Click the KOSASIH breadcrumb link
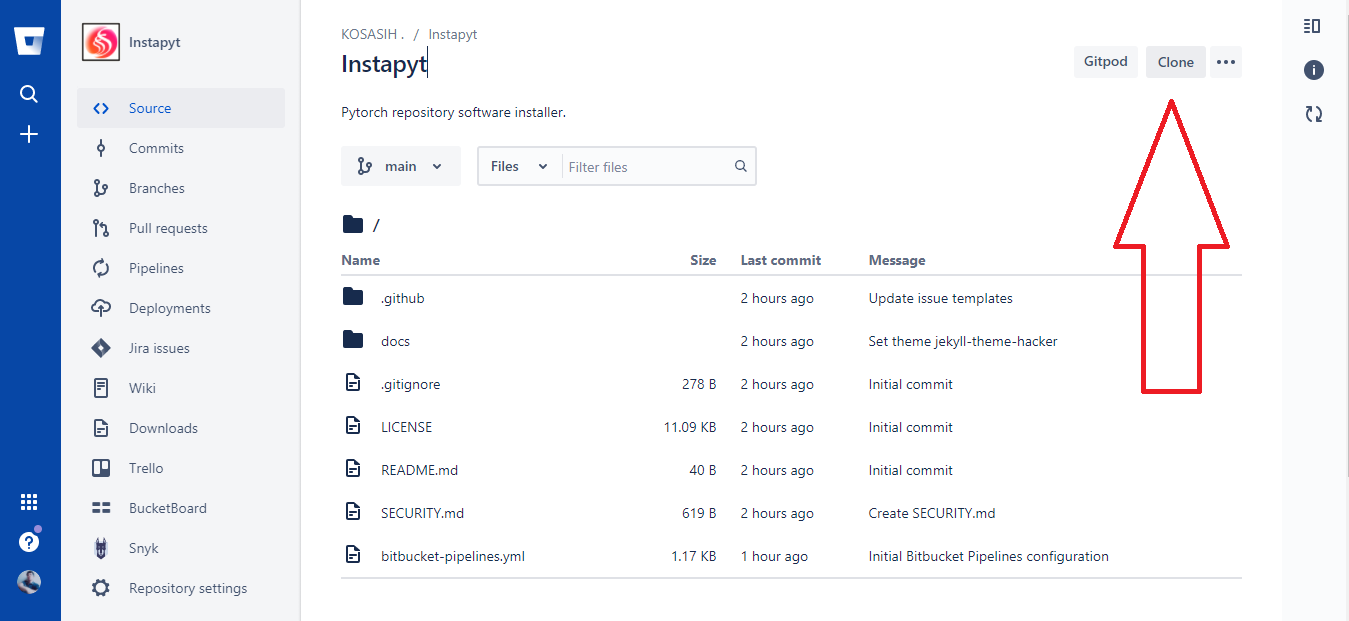The height and width of the screenshot is (621, 1349). tap(372, 34)
